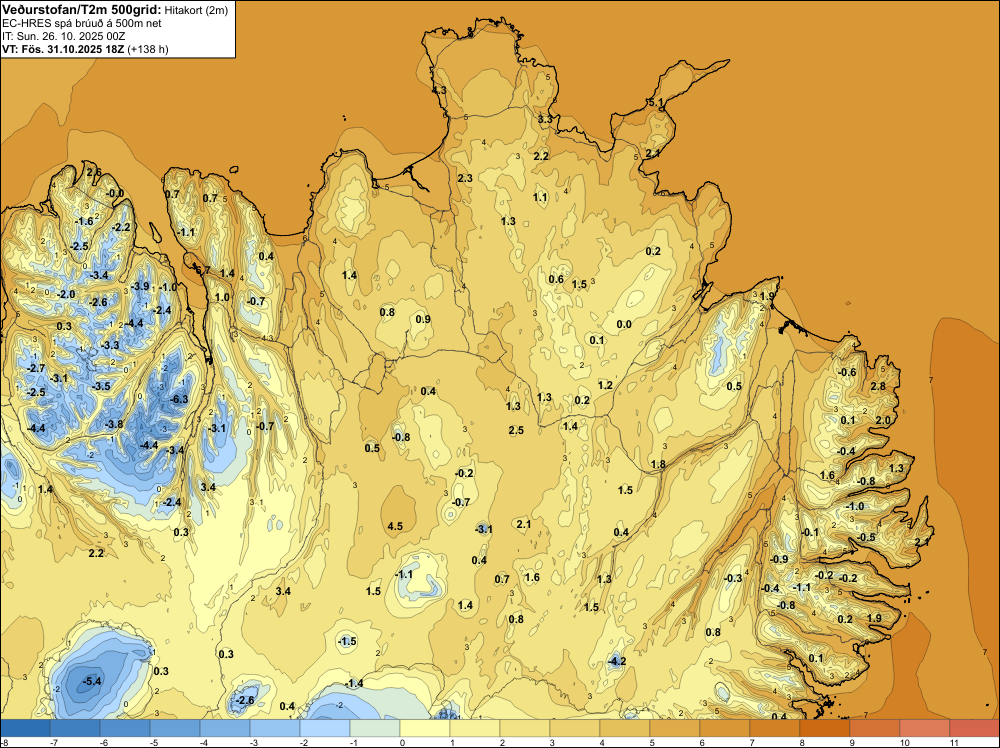The width and height of the screenshot is (1000, 748).
Task: Click the "2.8" temperature value
Action: point(878,386)
